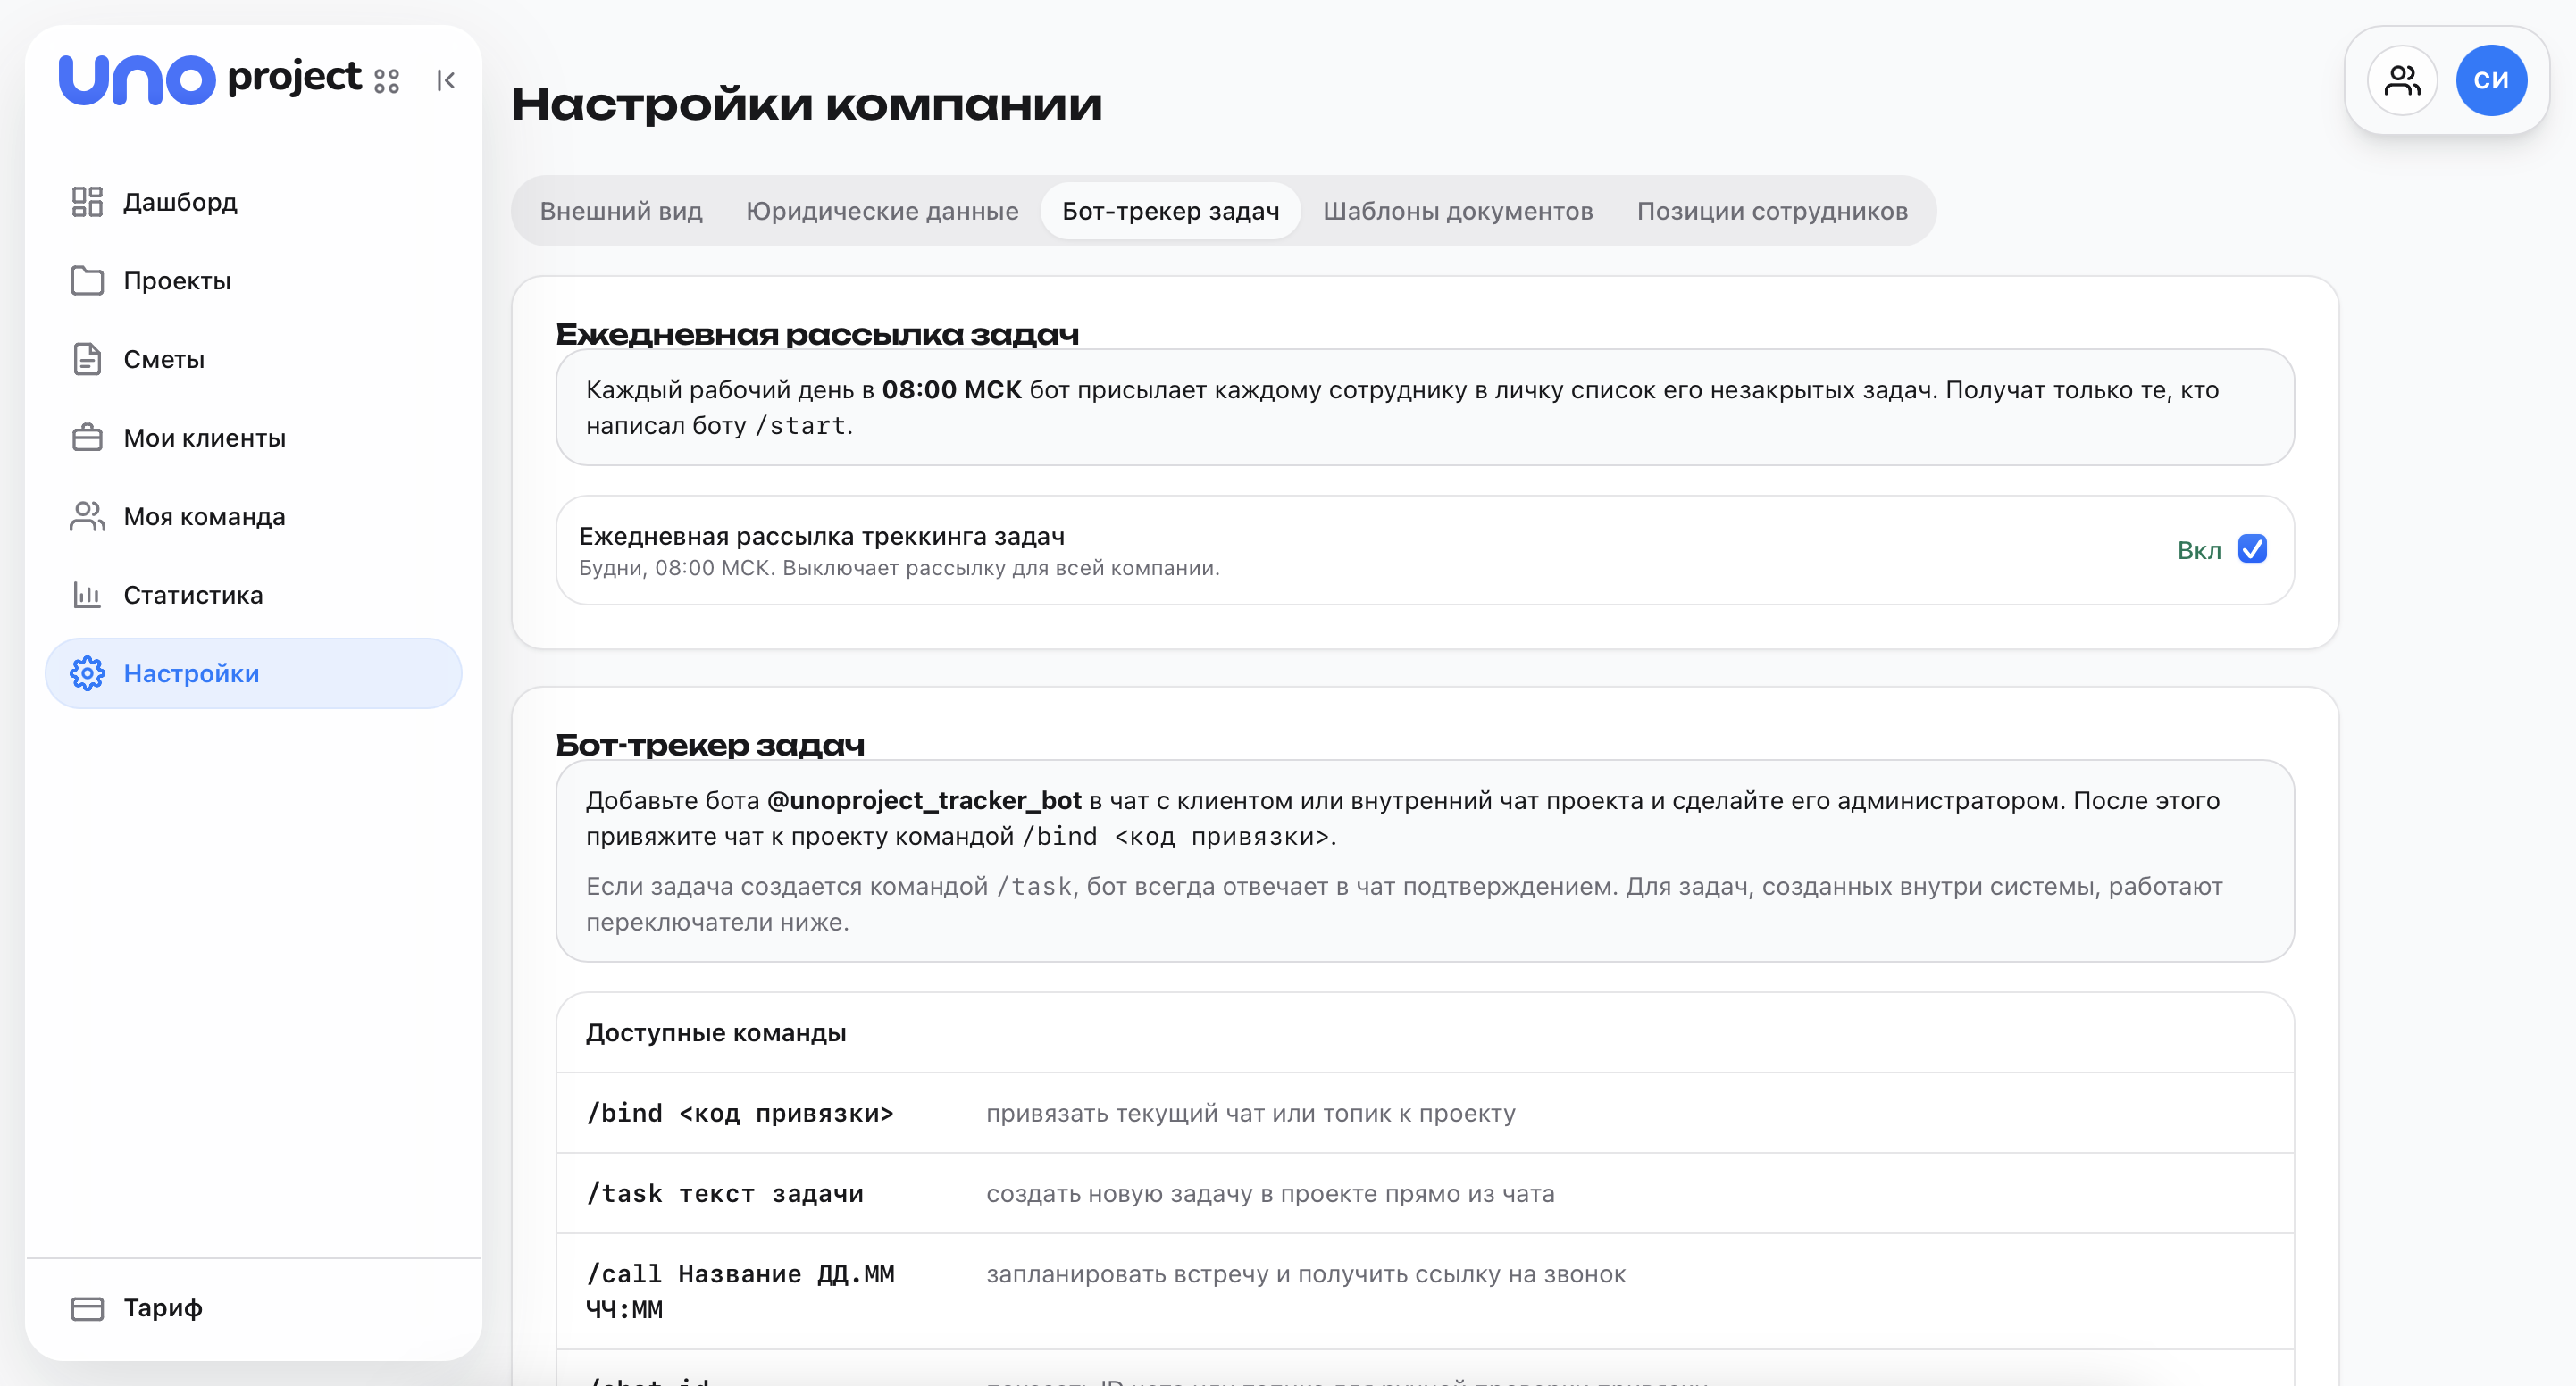Click the Мои клиенты briefcase icon

[87, 438]
